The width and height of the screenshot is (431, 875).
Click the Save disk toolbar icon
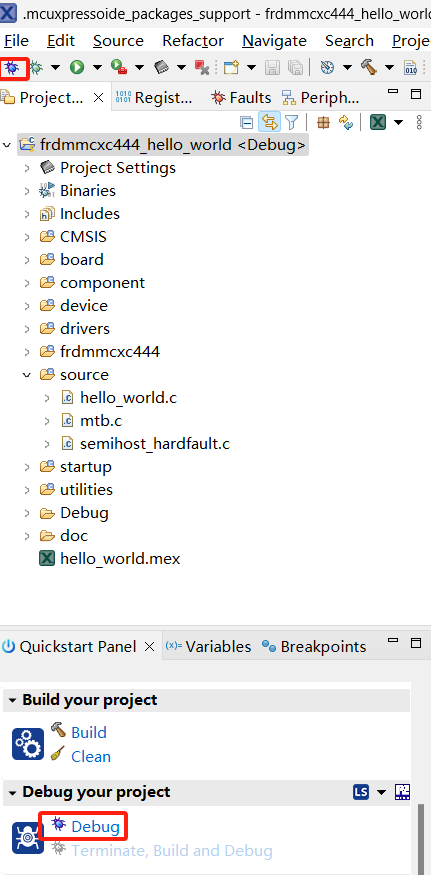click(x=272, y=68)
